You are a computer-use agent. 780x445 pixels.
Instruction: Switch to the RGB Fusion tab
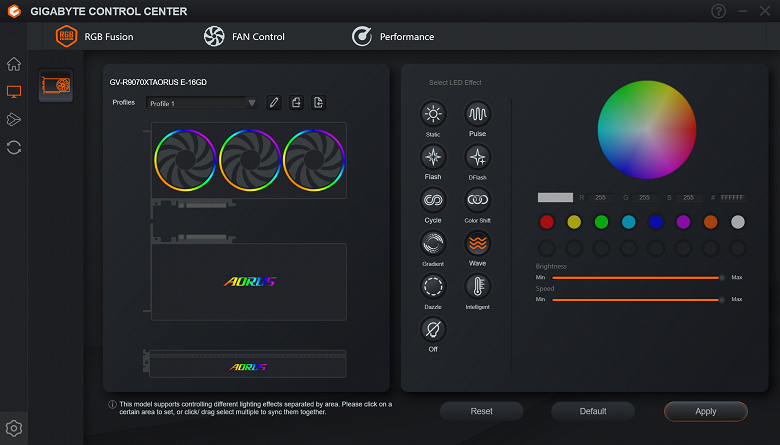click(95, 36)
